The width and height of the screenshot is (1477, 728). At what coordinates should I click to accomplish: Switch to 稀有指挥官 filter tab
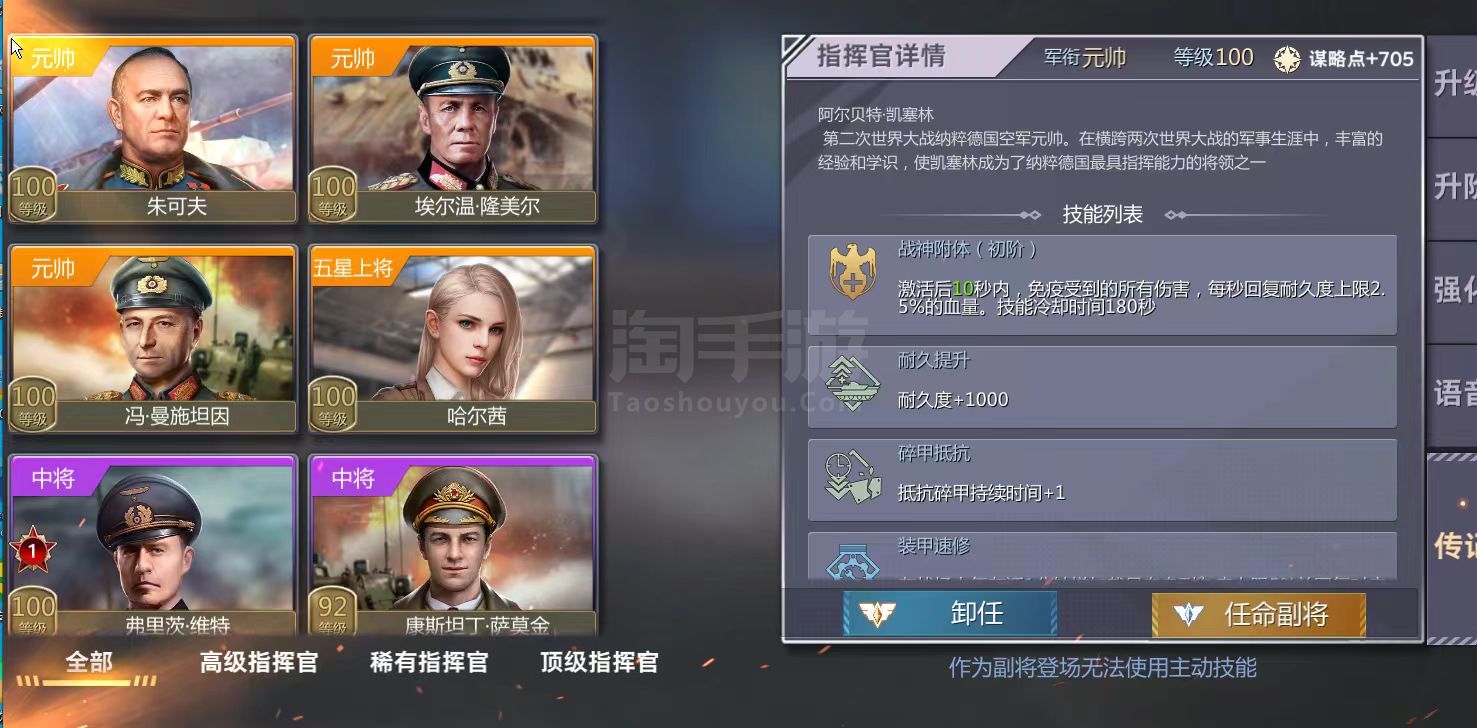[429, 662]
